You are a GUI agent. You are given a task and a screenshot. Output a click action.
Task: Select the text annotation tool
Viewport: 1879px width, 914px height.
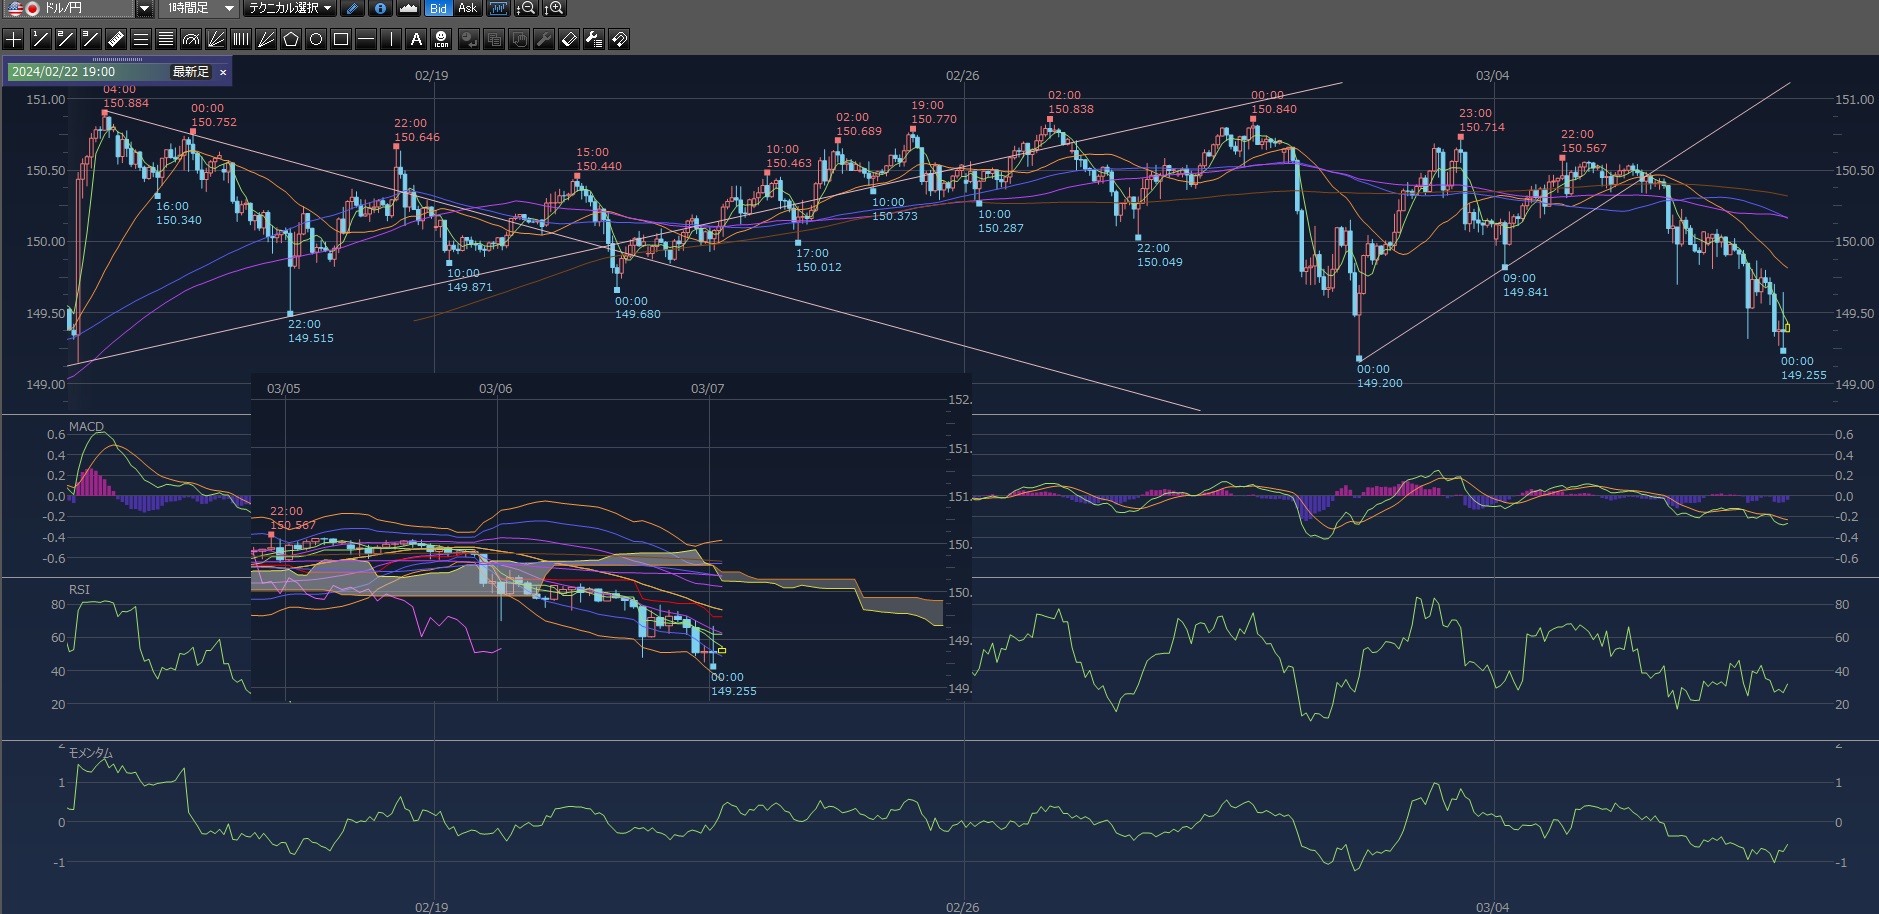click(417, 39)
